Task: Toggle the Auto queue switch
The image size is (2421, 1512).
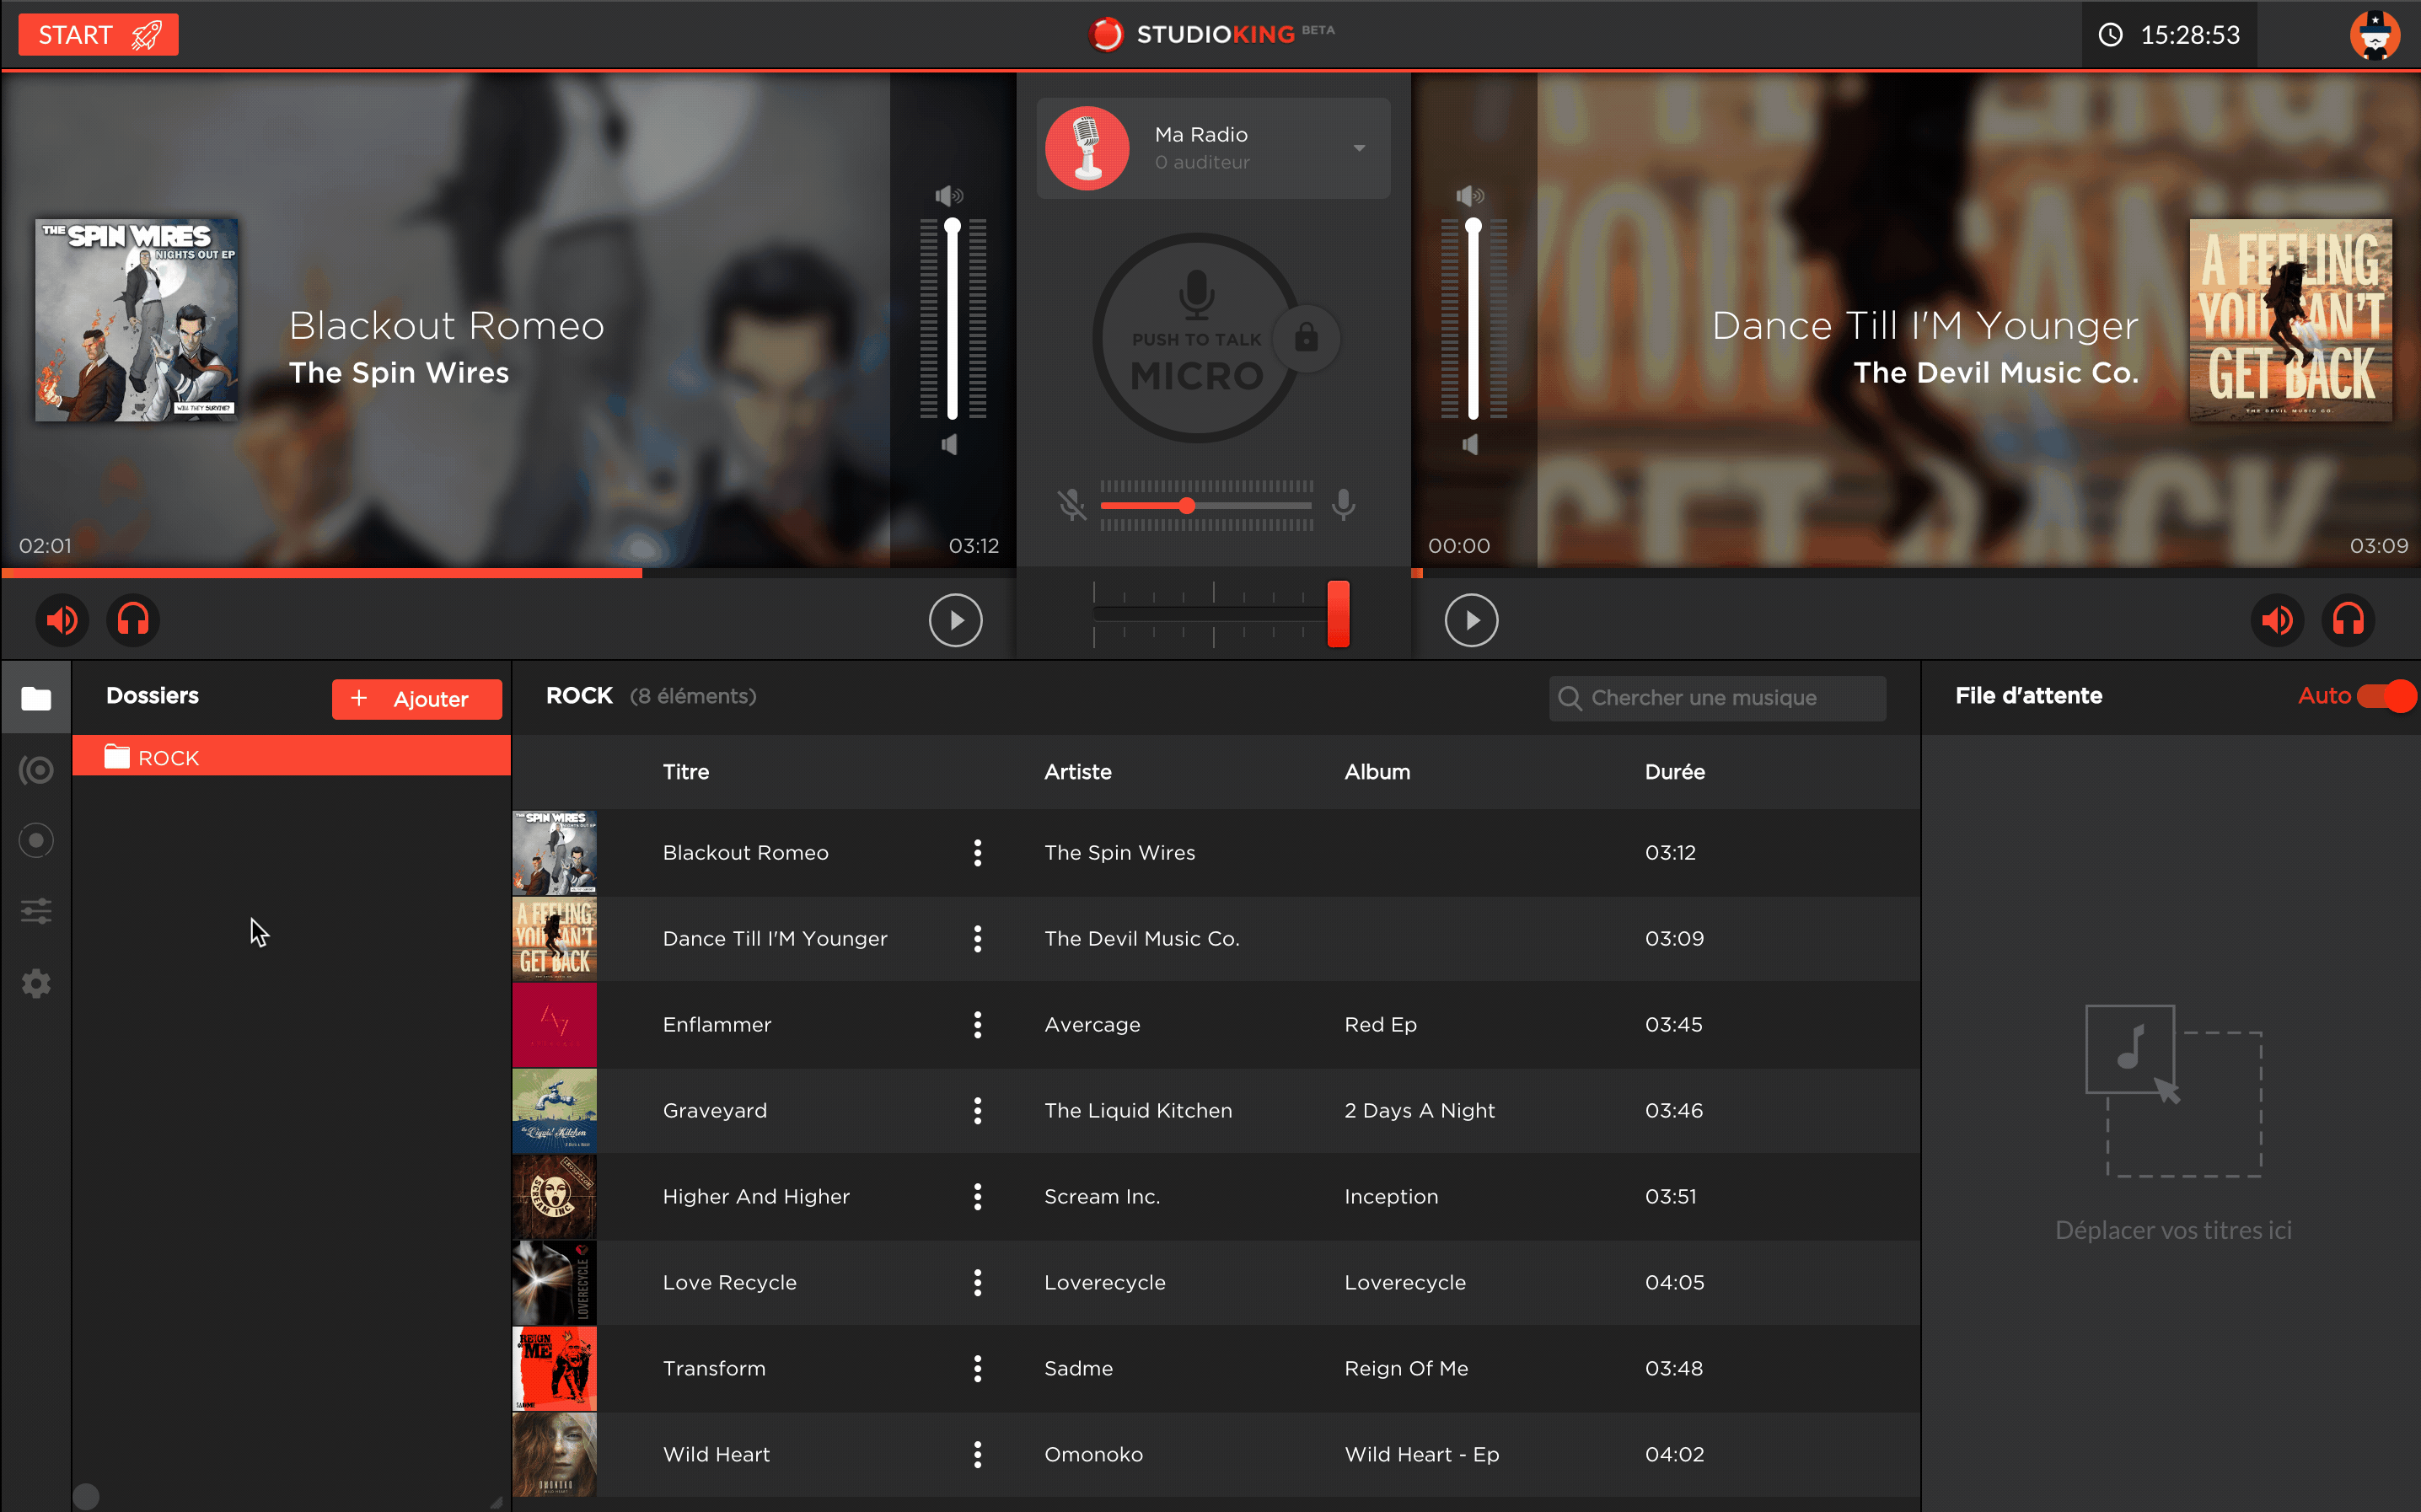Action: [x=2386, y=696]
